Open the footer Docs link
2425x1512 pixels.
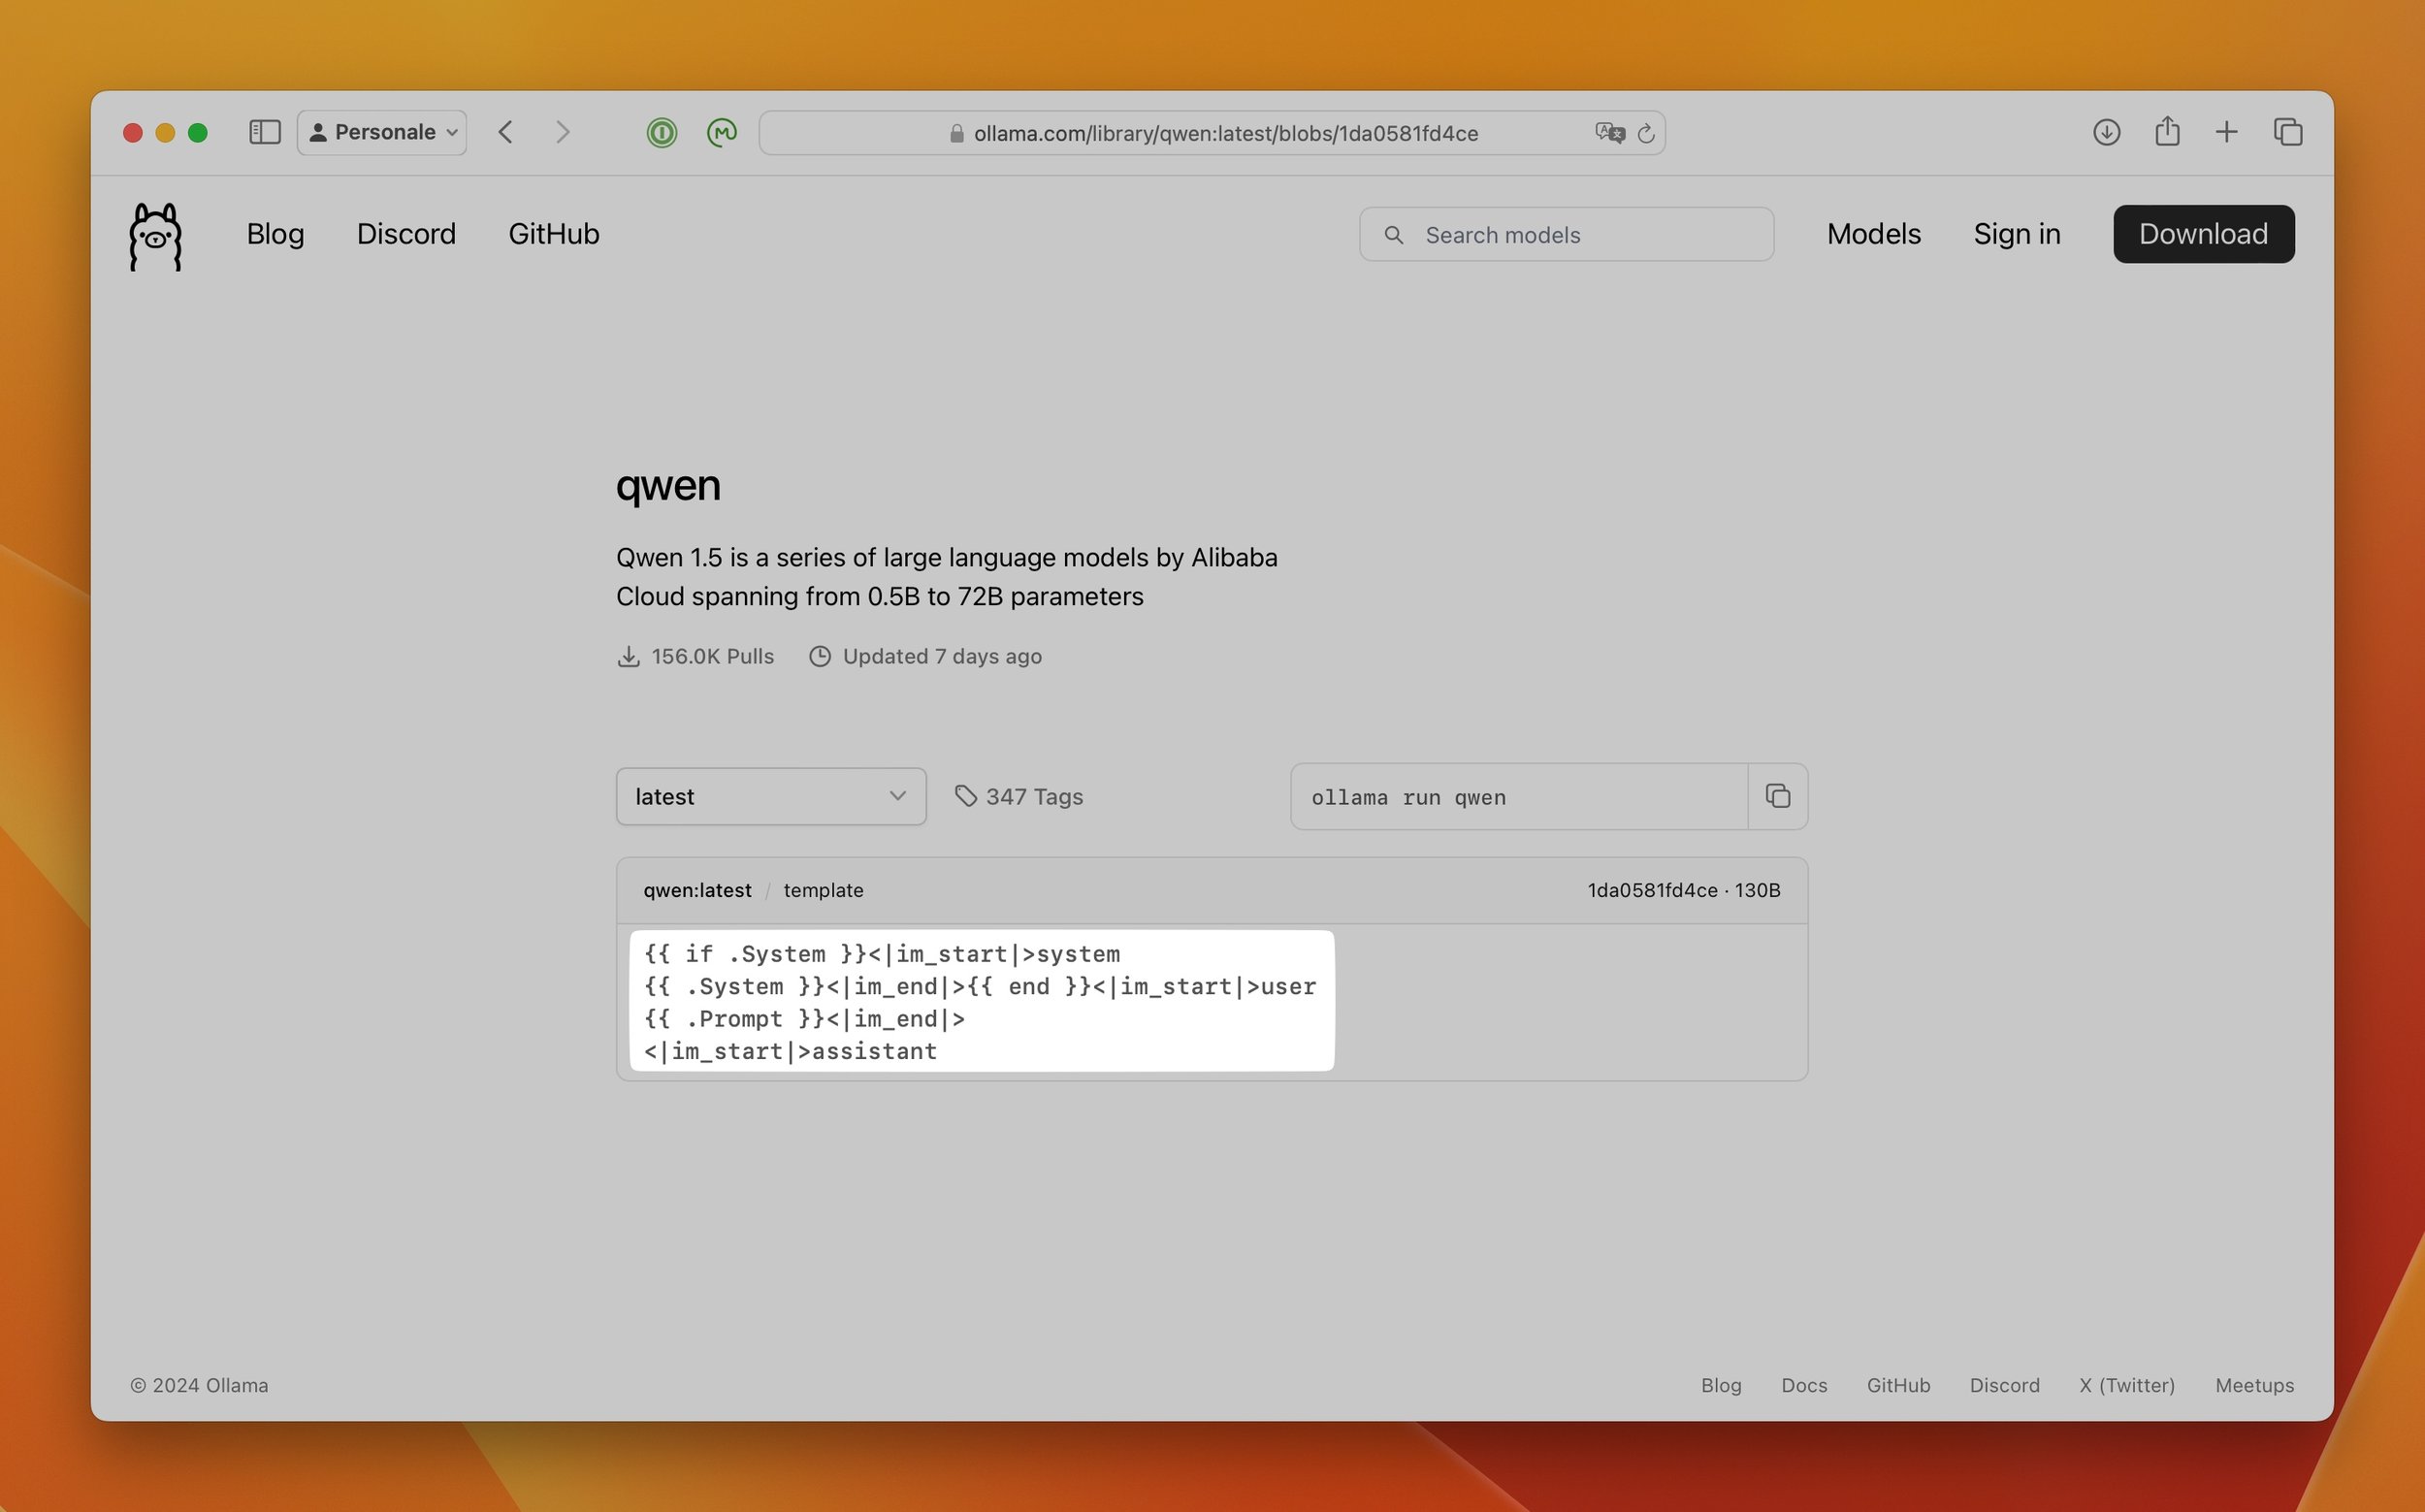point(1804,1385)
